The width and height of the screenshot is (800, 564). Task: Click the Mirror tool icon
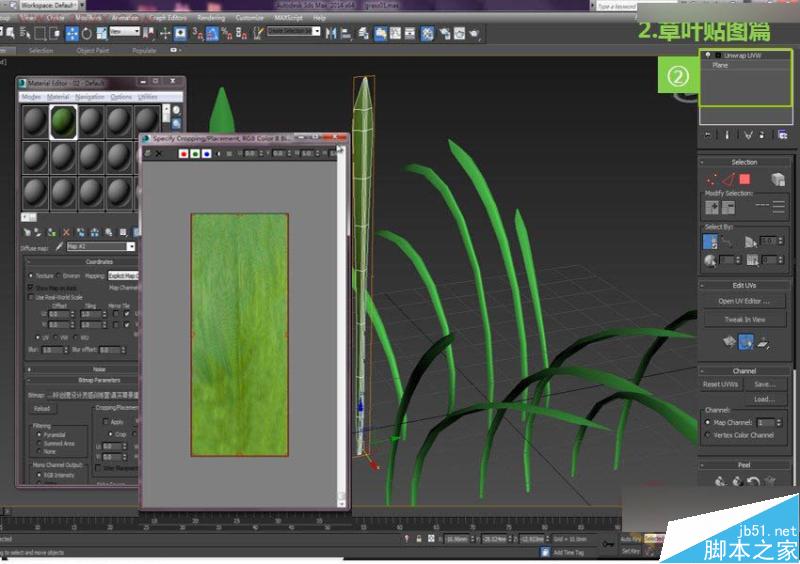tap(331, 34)
